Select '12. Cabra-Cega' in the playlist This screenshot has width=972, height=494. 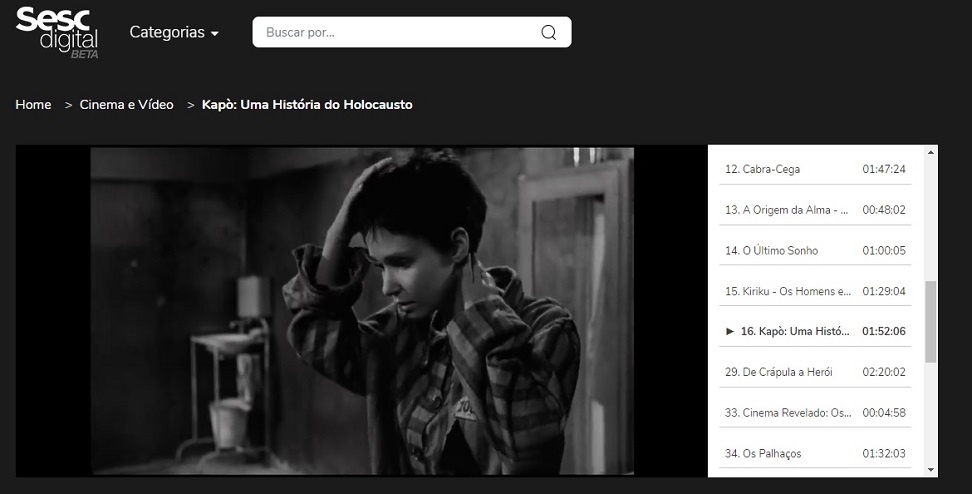coord(771,169)
